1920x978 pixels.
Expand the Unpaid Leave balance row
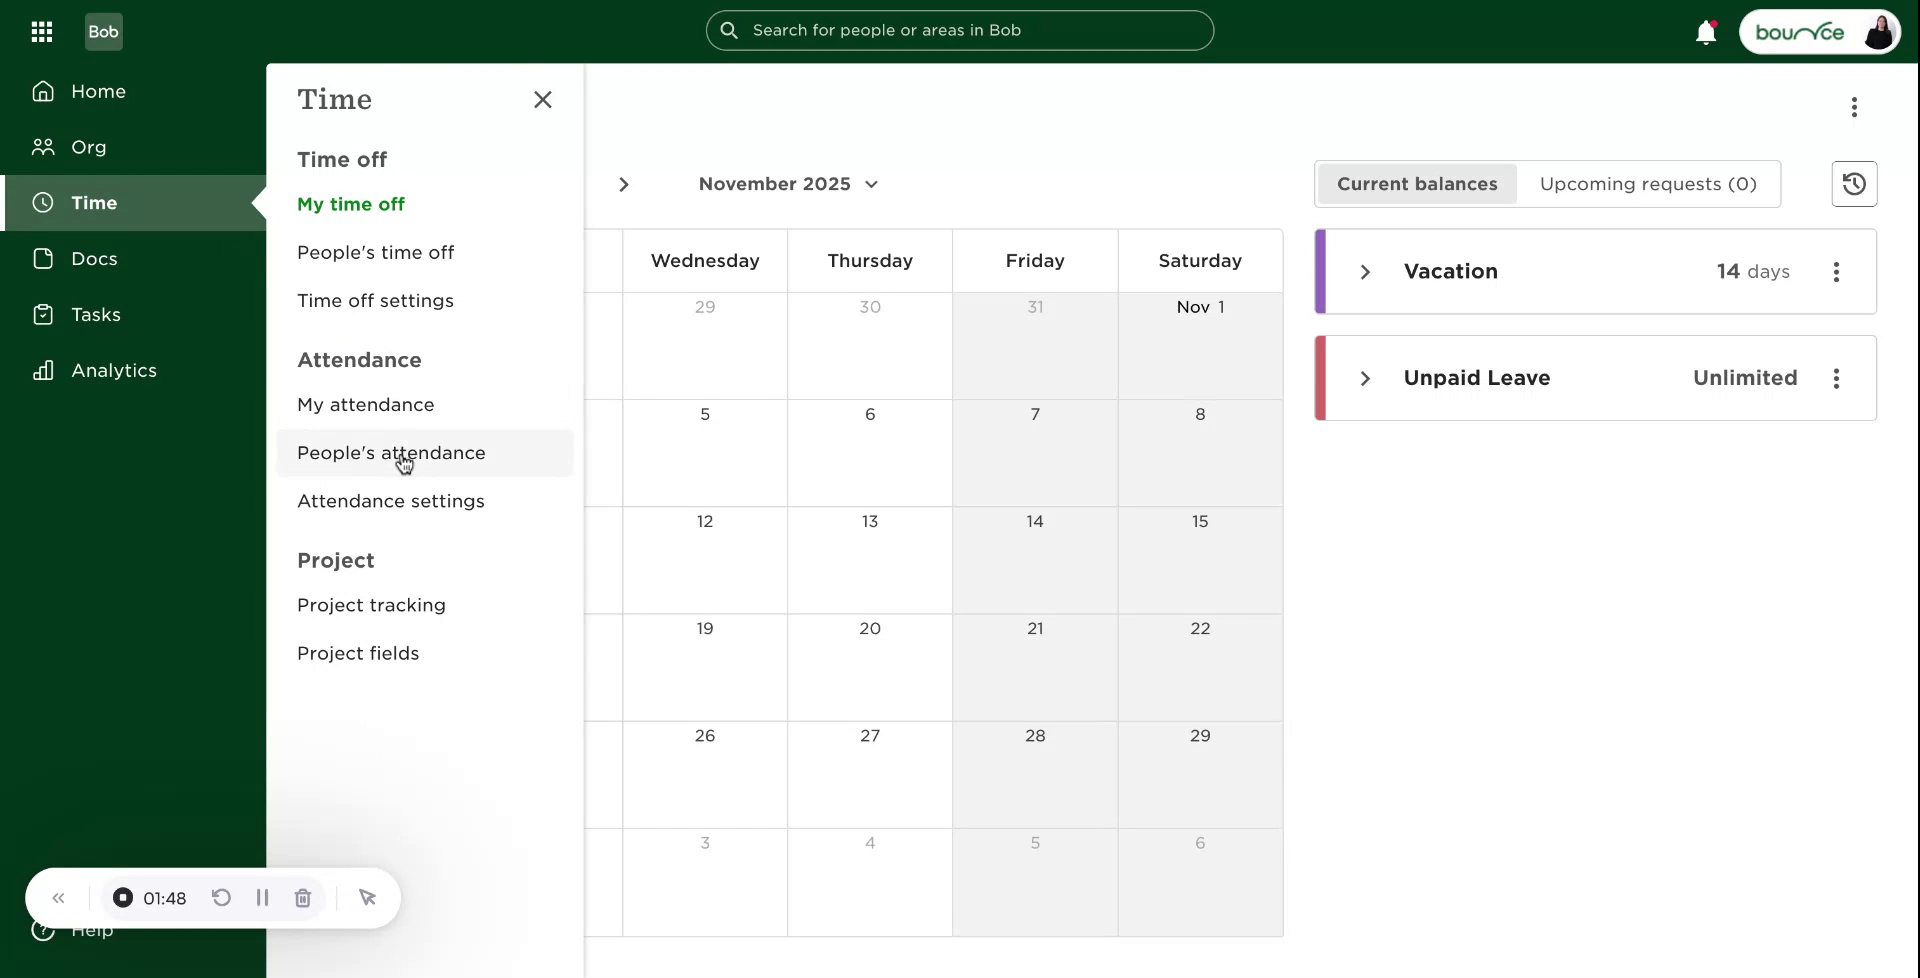pyautogui.click(x=1365, y=378)
